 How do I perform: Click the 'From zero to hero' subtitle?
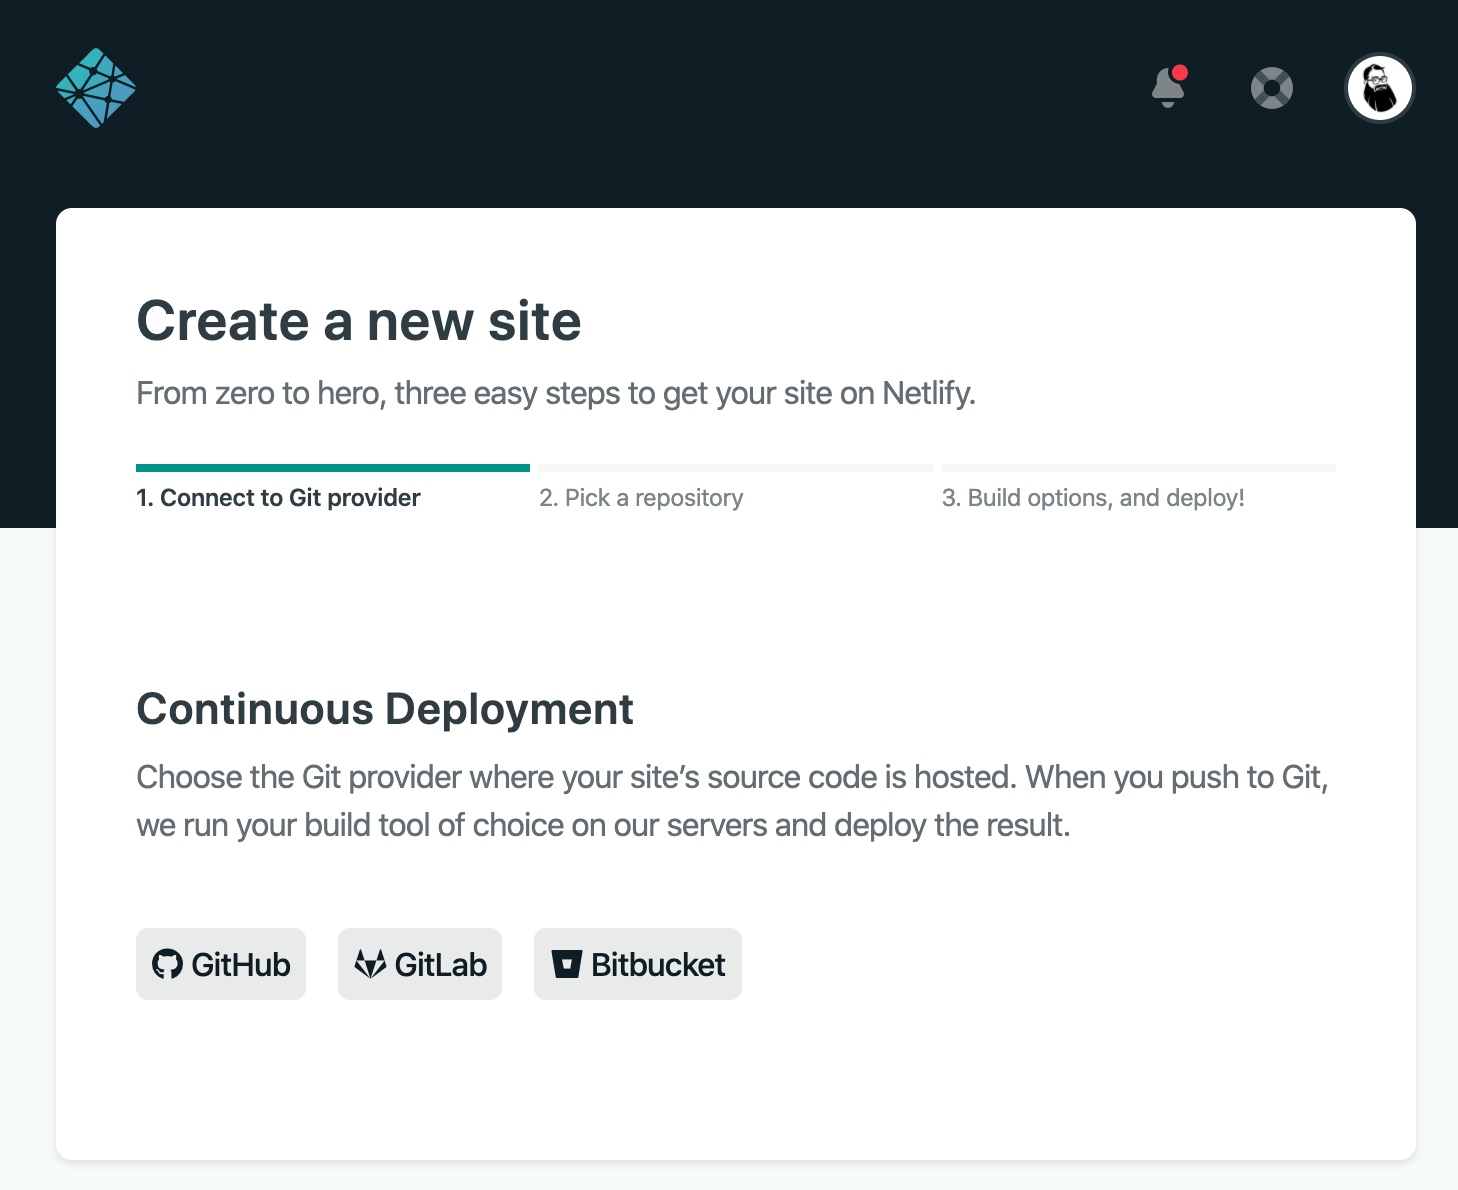[555, 394]
